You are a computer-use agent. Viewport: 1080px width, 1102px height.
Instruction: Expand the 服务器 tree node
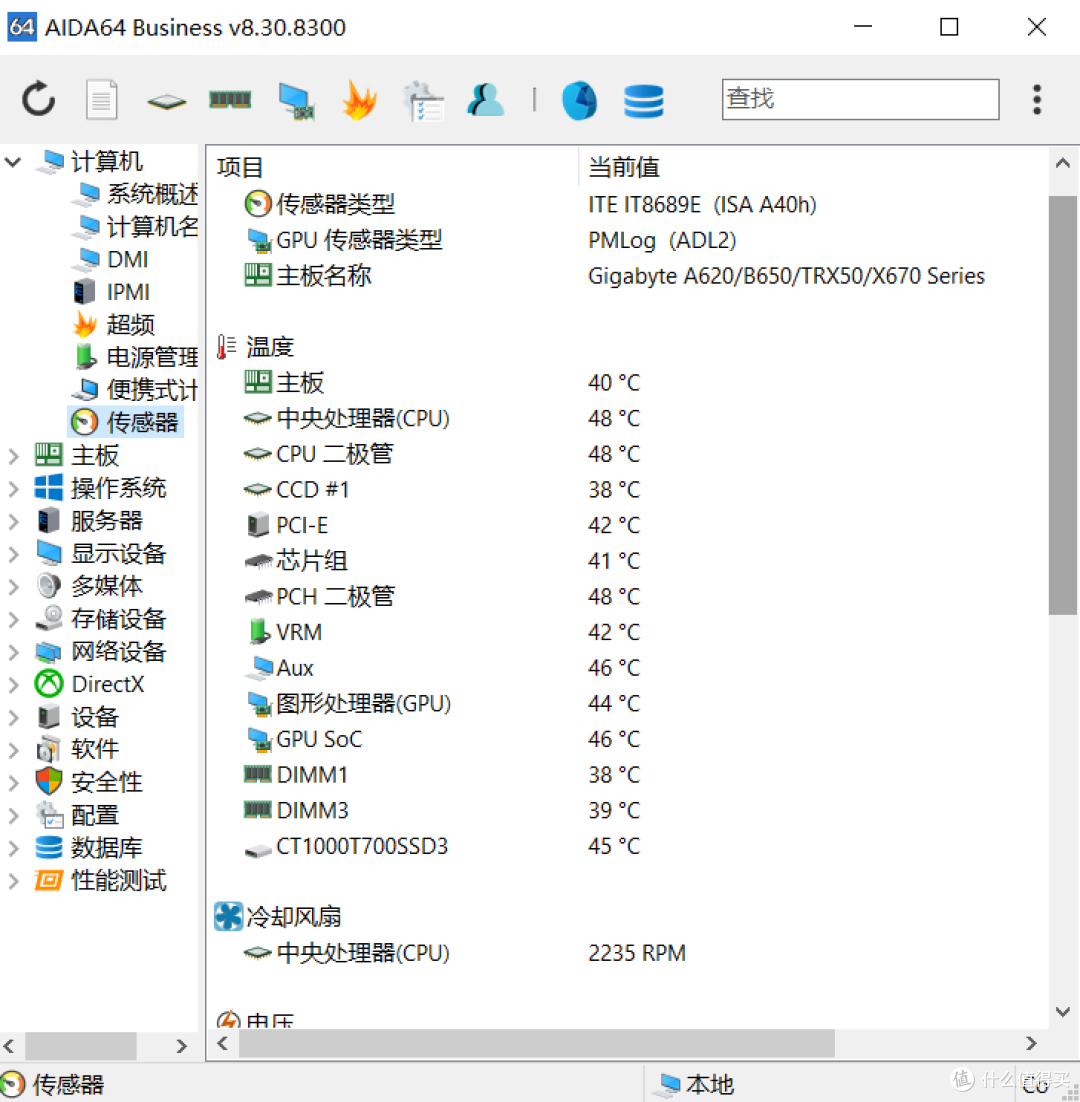(x=13, y=521)
